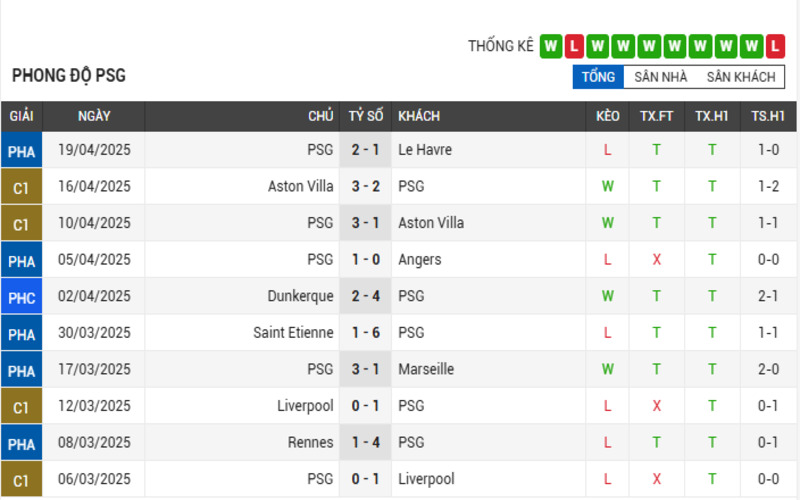Click C1 badge for 16/04/2025 match

[x=21, y=187]
